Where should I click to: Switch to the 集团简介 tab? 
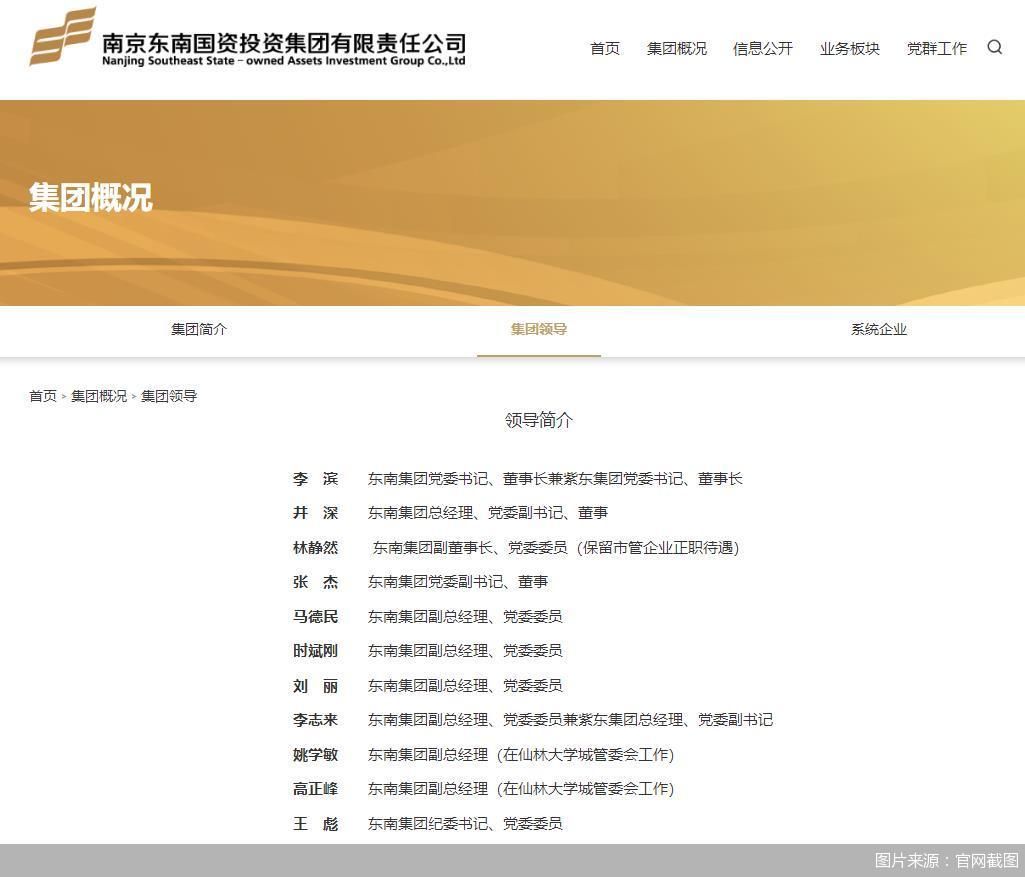click(x=198, y=329)
